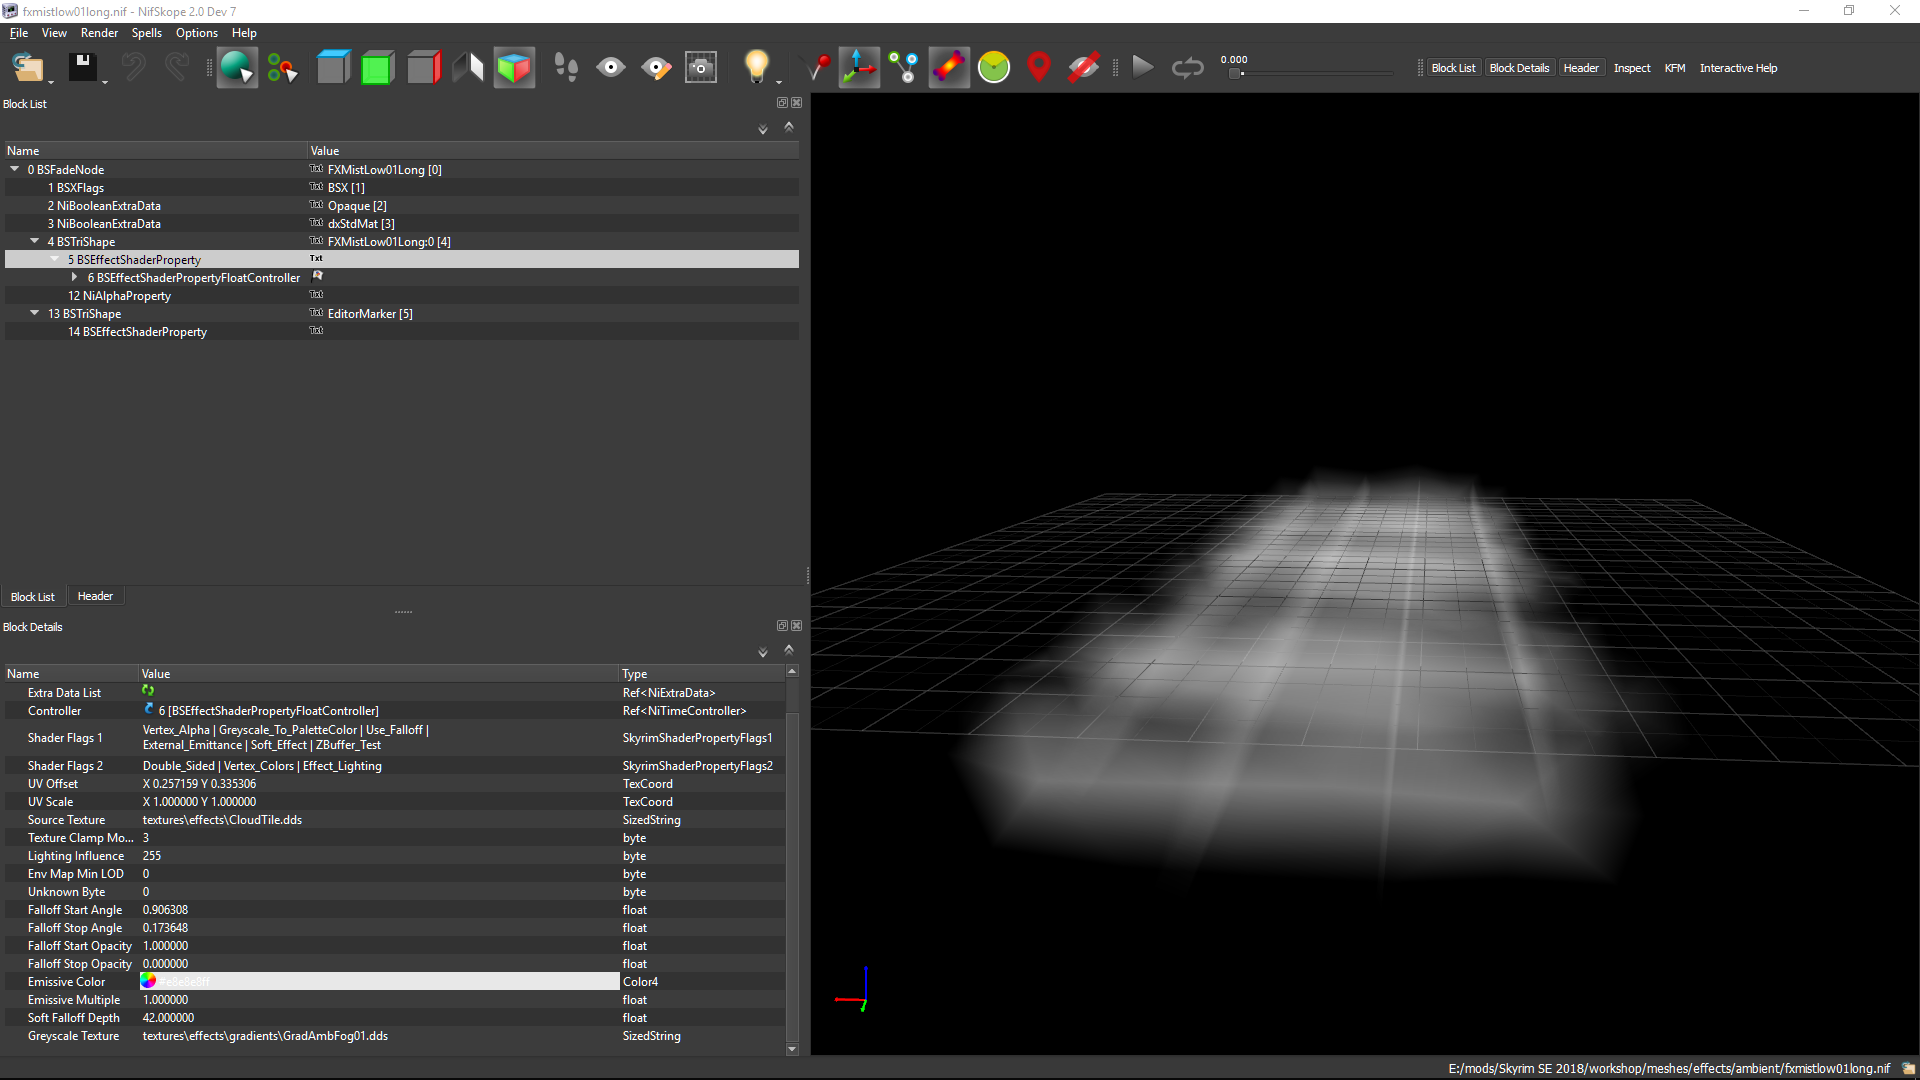1920x1080 pixels.
Task: Toggle the green round constraints icon
Action: point(994,68)
